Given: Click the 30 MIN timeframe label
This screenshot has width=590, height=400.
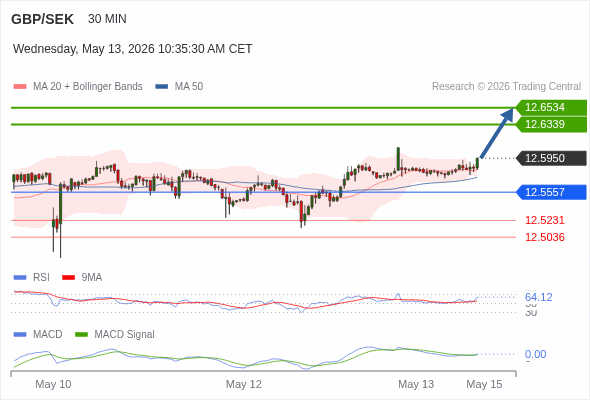Looking at the screenshot, I should pos(107,19).
